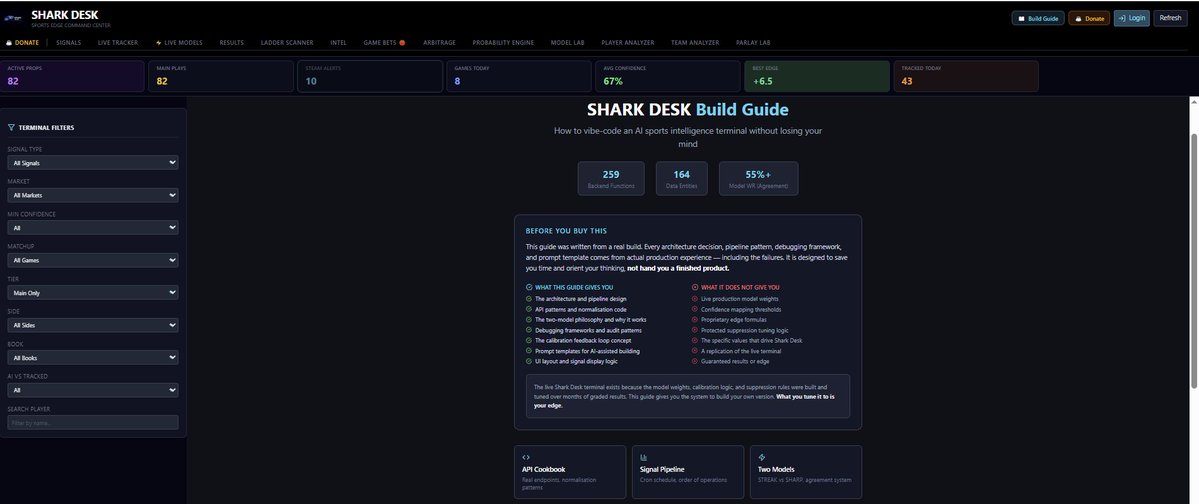Open the Player Analyzer tab
This screenshot has height=504, width=1199.
[x=627, y=43]
